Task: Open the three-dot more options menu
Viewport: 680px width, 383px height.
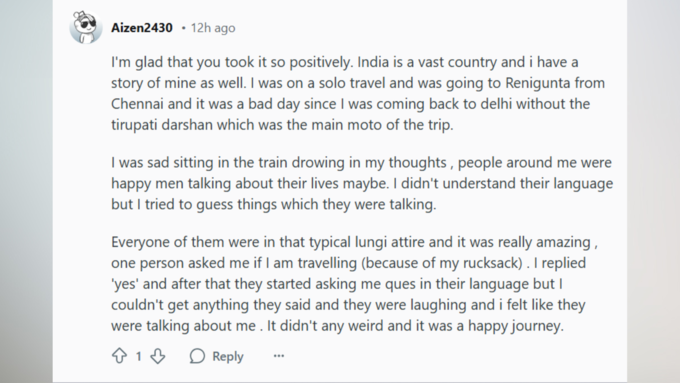Action: (x=279, y=356)
